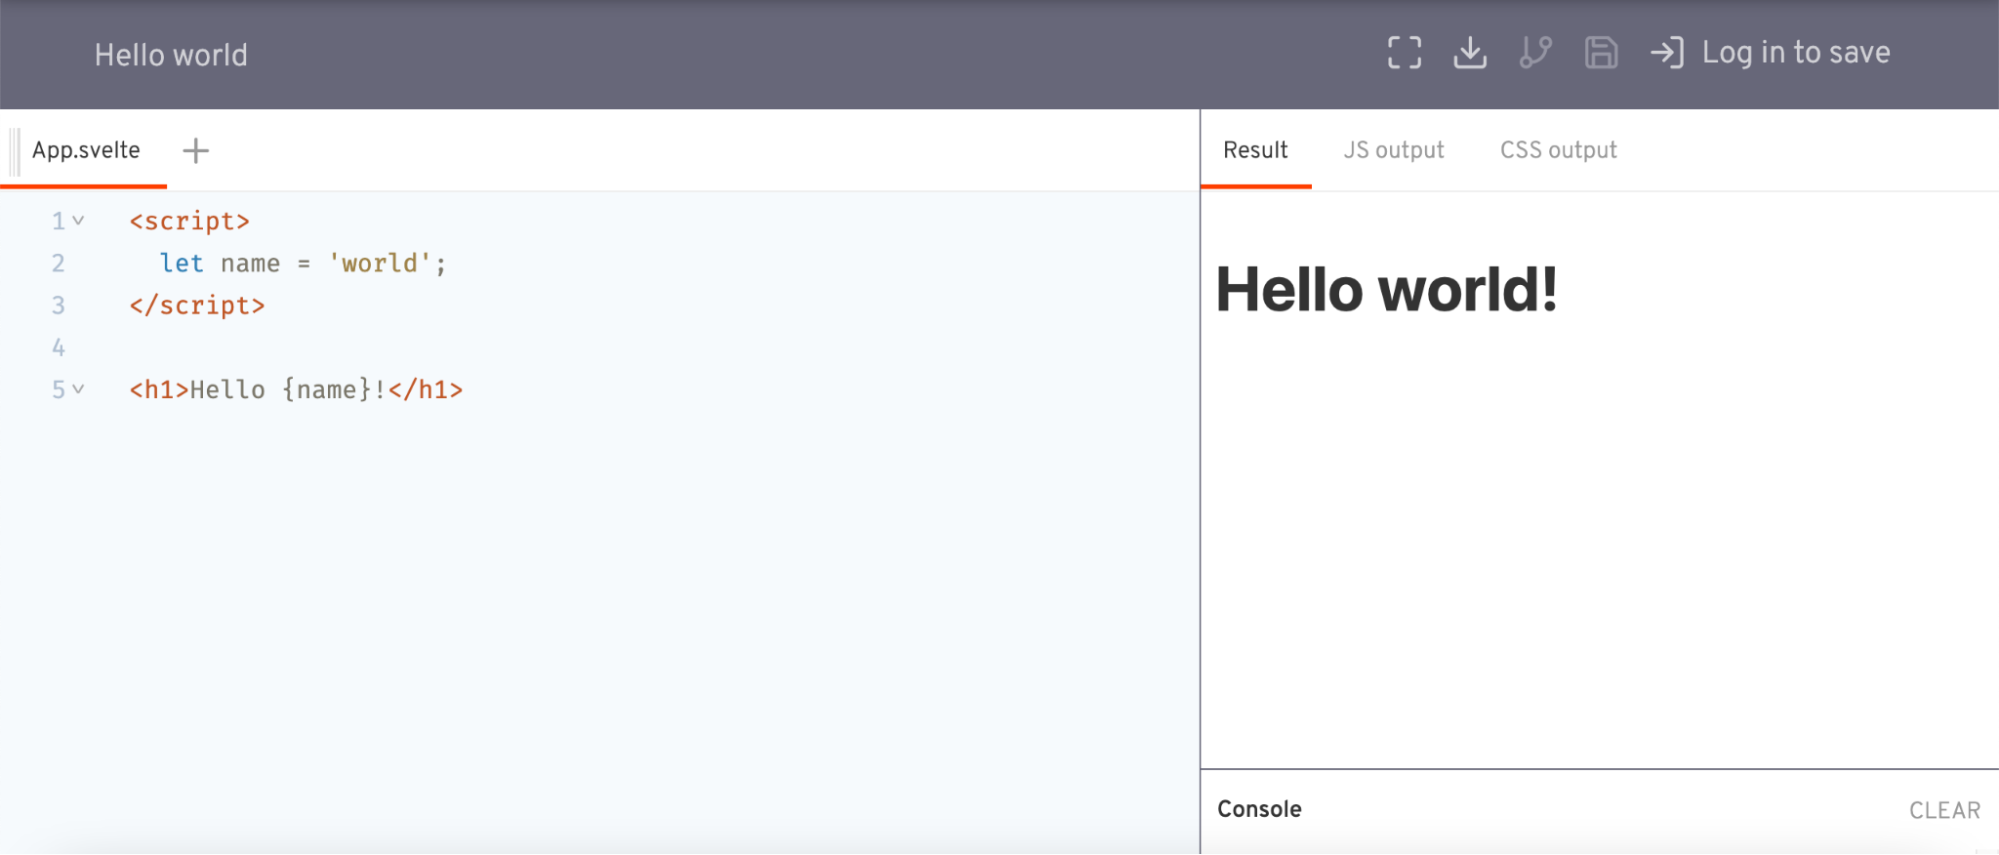Click the floppy disk save icon
Viewport: 1999px width, 855px height.
[1600, 53]
